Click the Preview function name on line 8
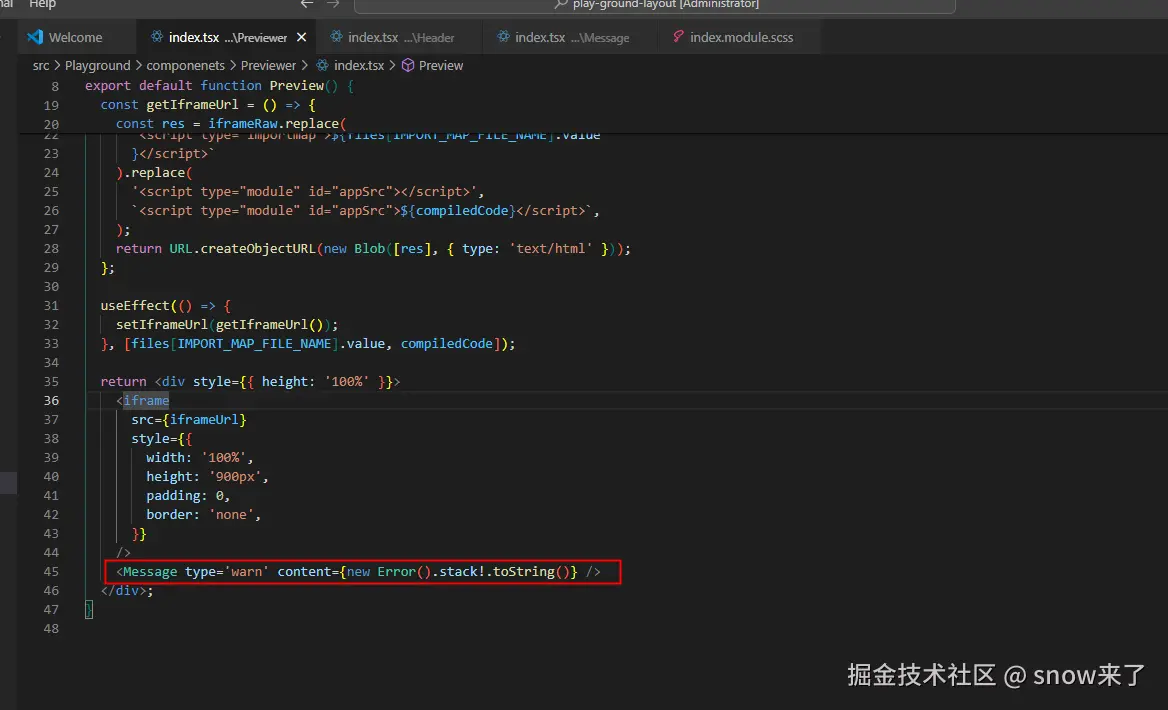The width and height of the screenshot is (1168, 710). (296, 86)
